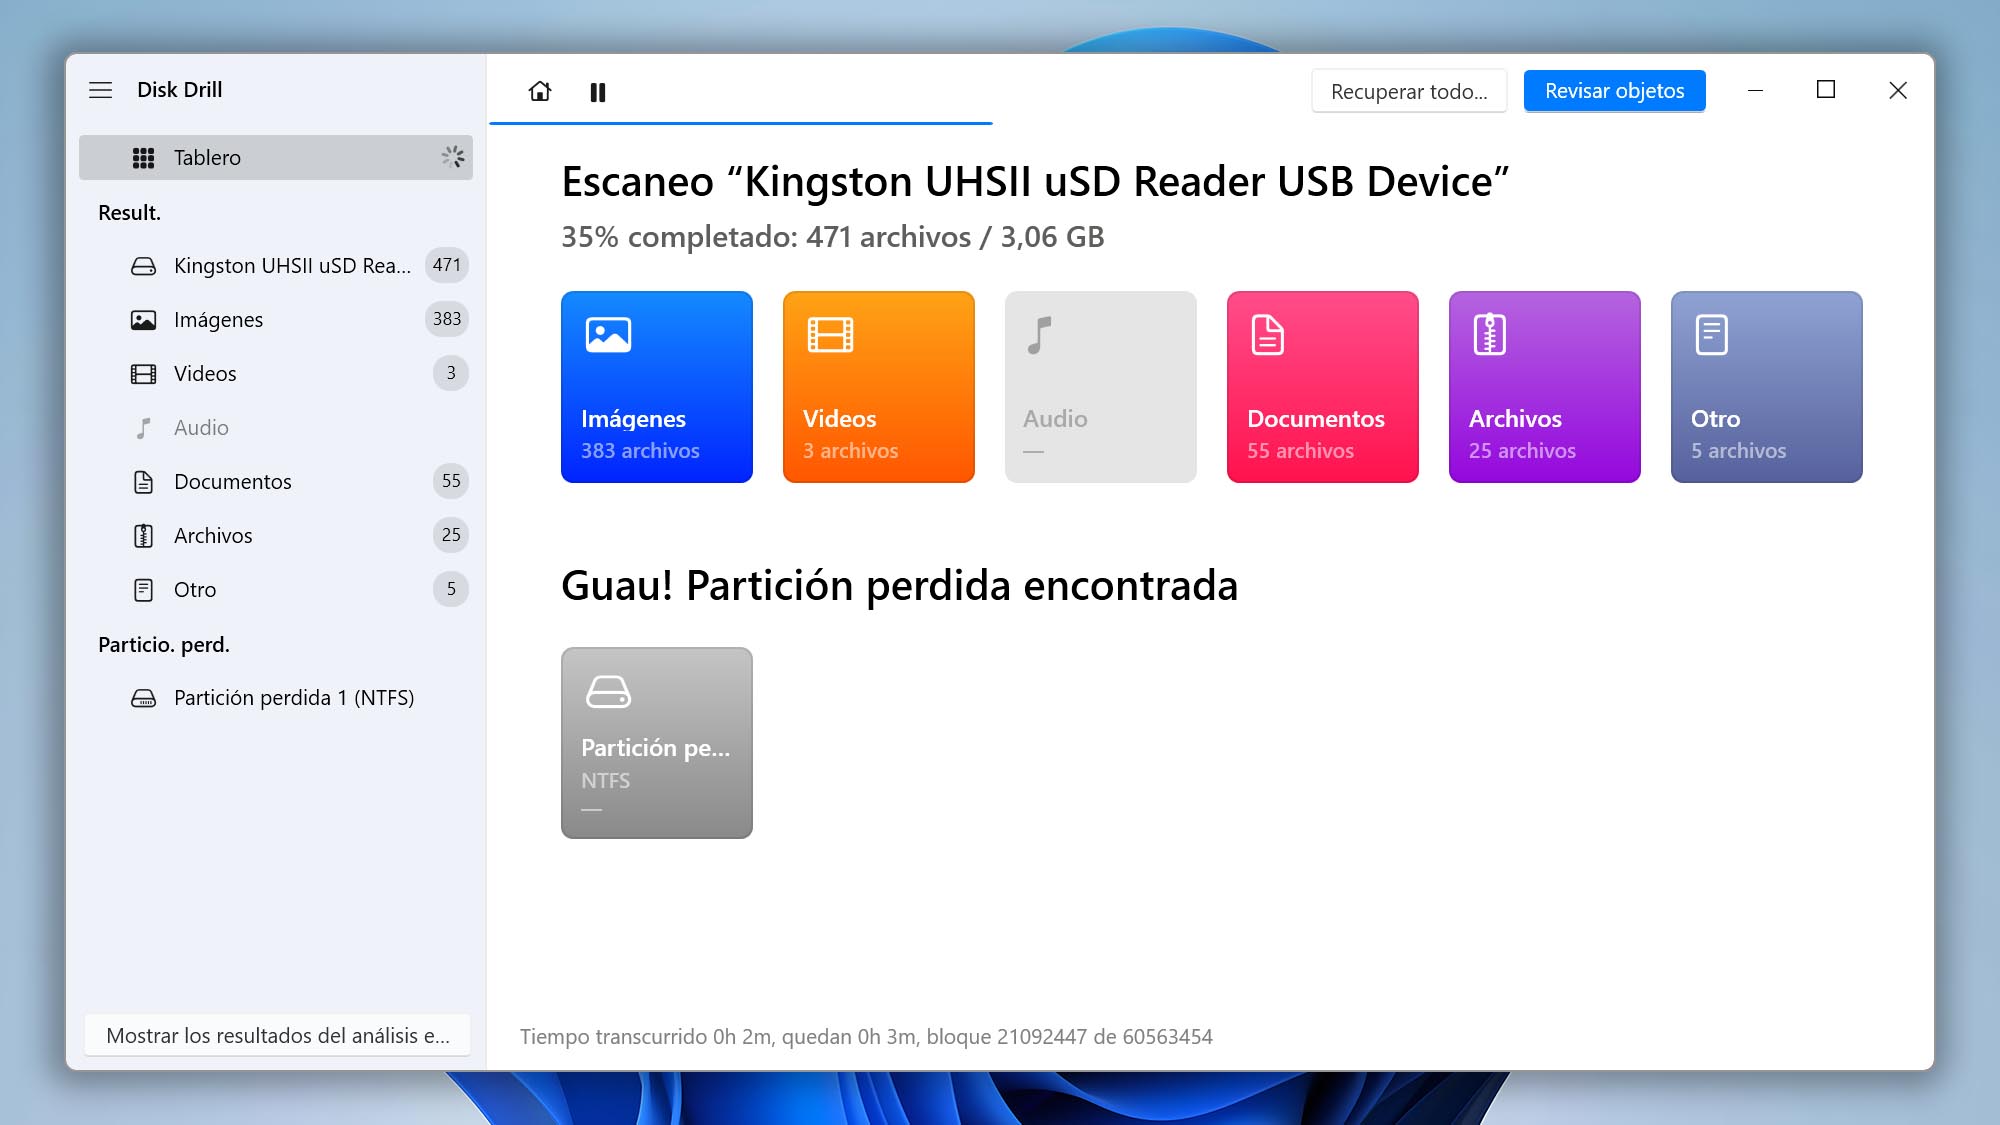Screen dimensions: 2000x1125
Task: Minimize the Disk Drill window
Action: [x=1755, y=90]
